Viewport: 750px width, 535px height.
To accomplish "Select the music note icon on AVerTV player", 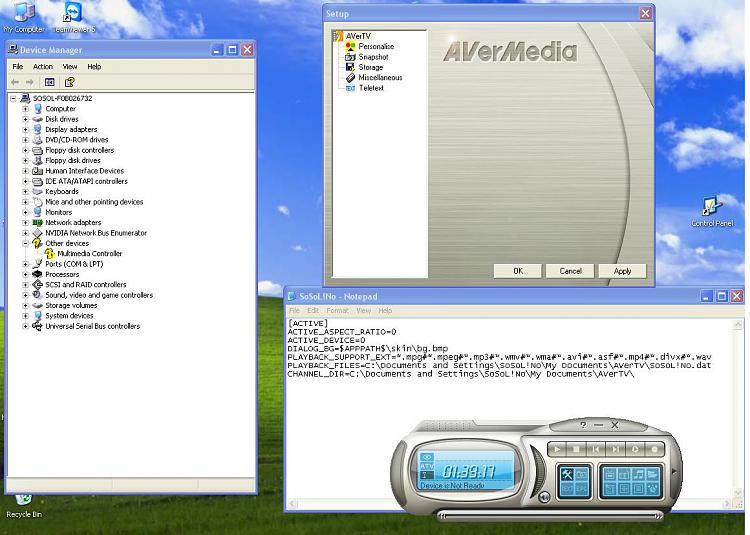I will (x=638, y=475).
